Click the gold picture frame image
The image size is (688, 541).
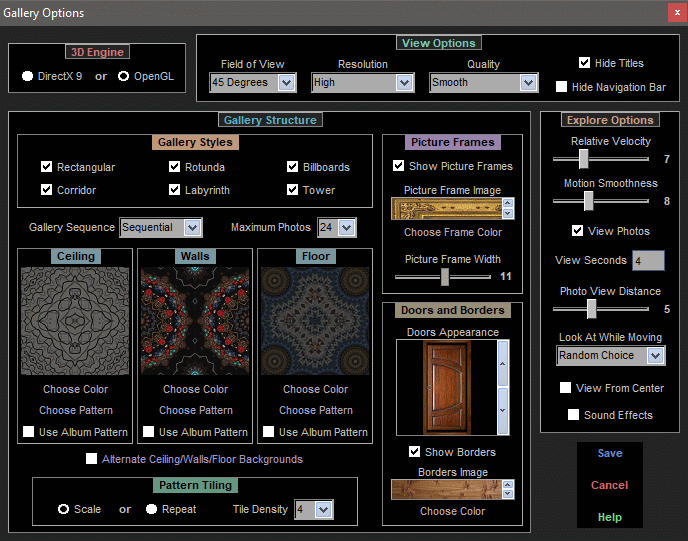point(446,208)
